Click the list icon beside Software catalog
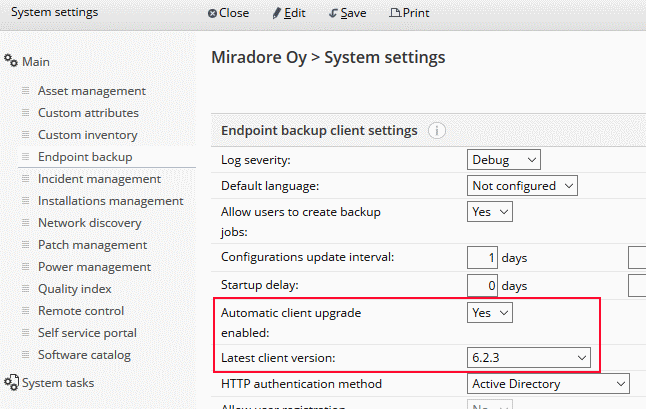The height and width of the screenshot is (409, 646). click(x=26, y=355)
